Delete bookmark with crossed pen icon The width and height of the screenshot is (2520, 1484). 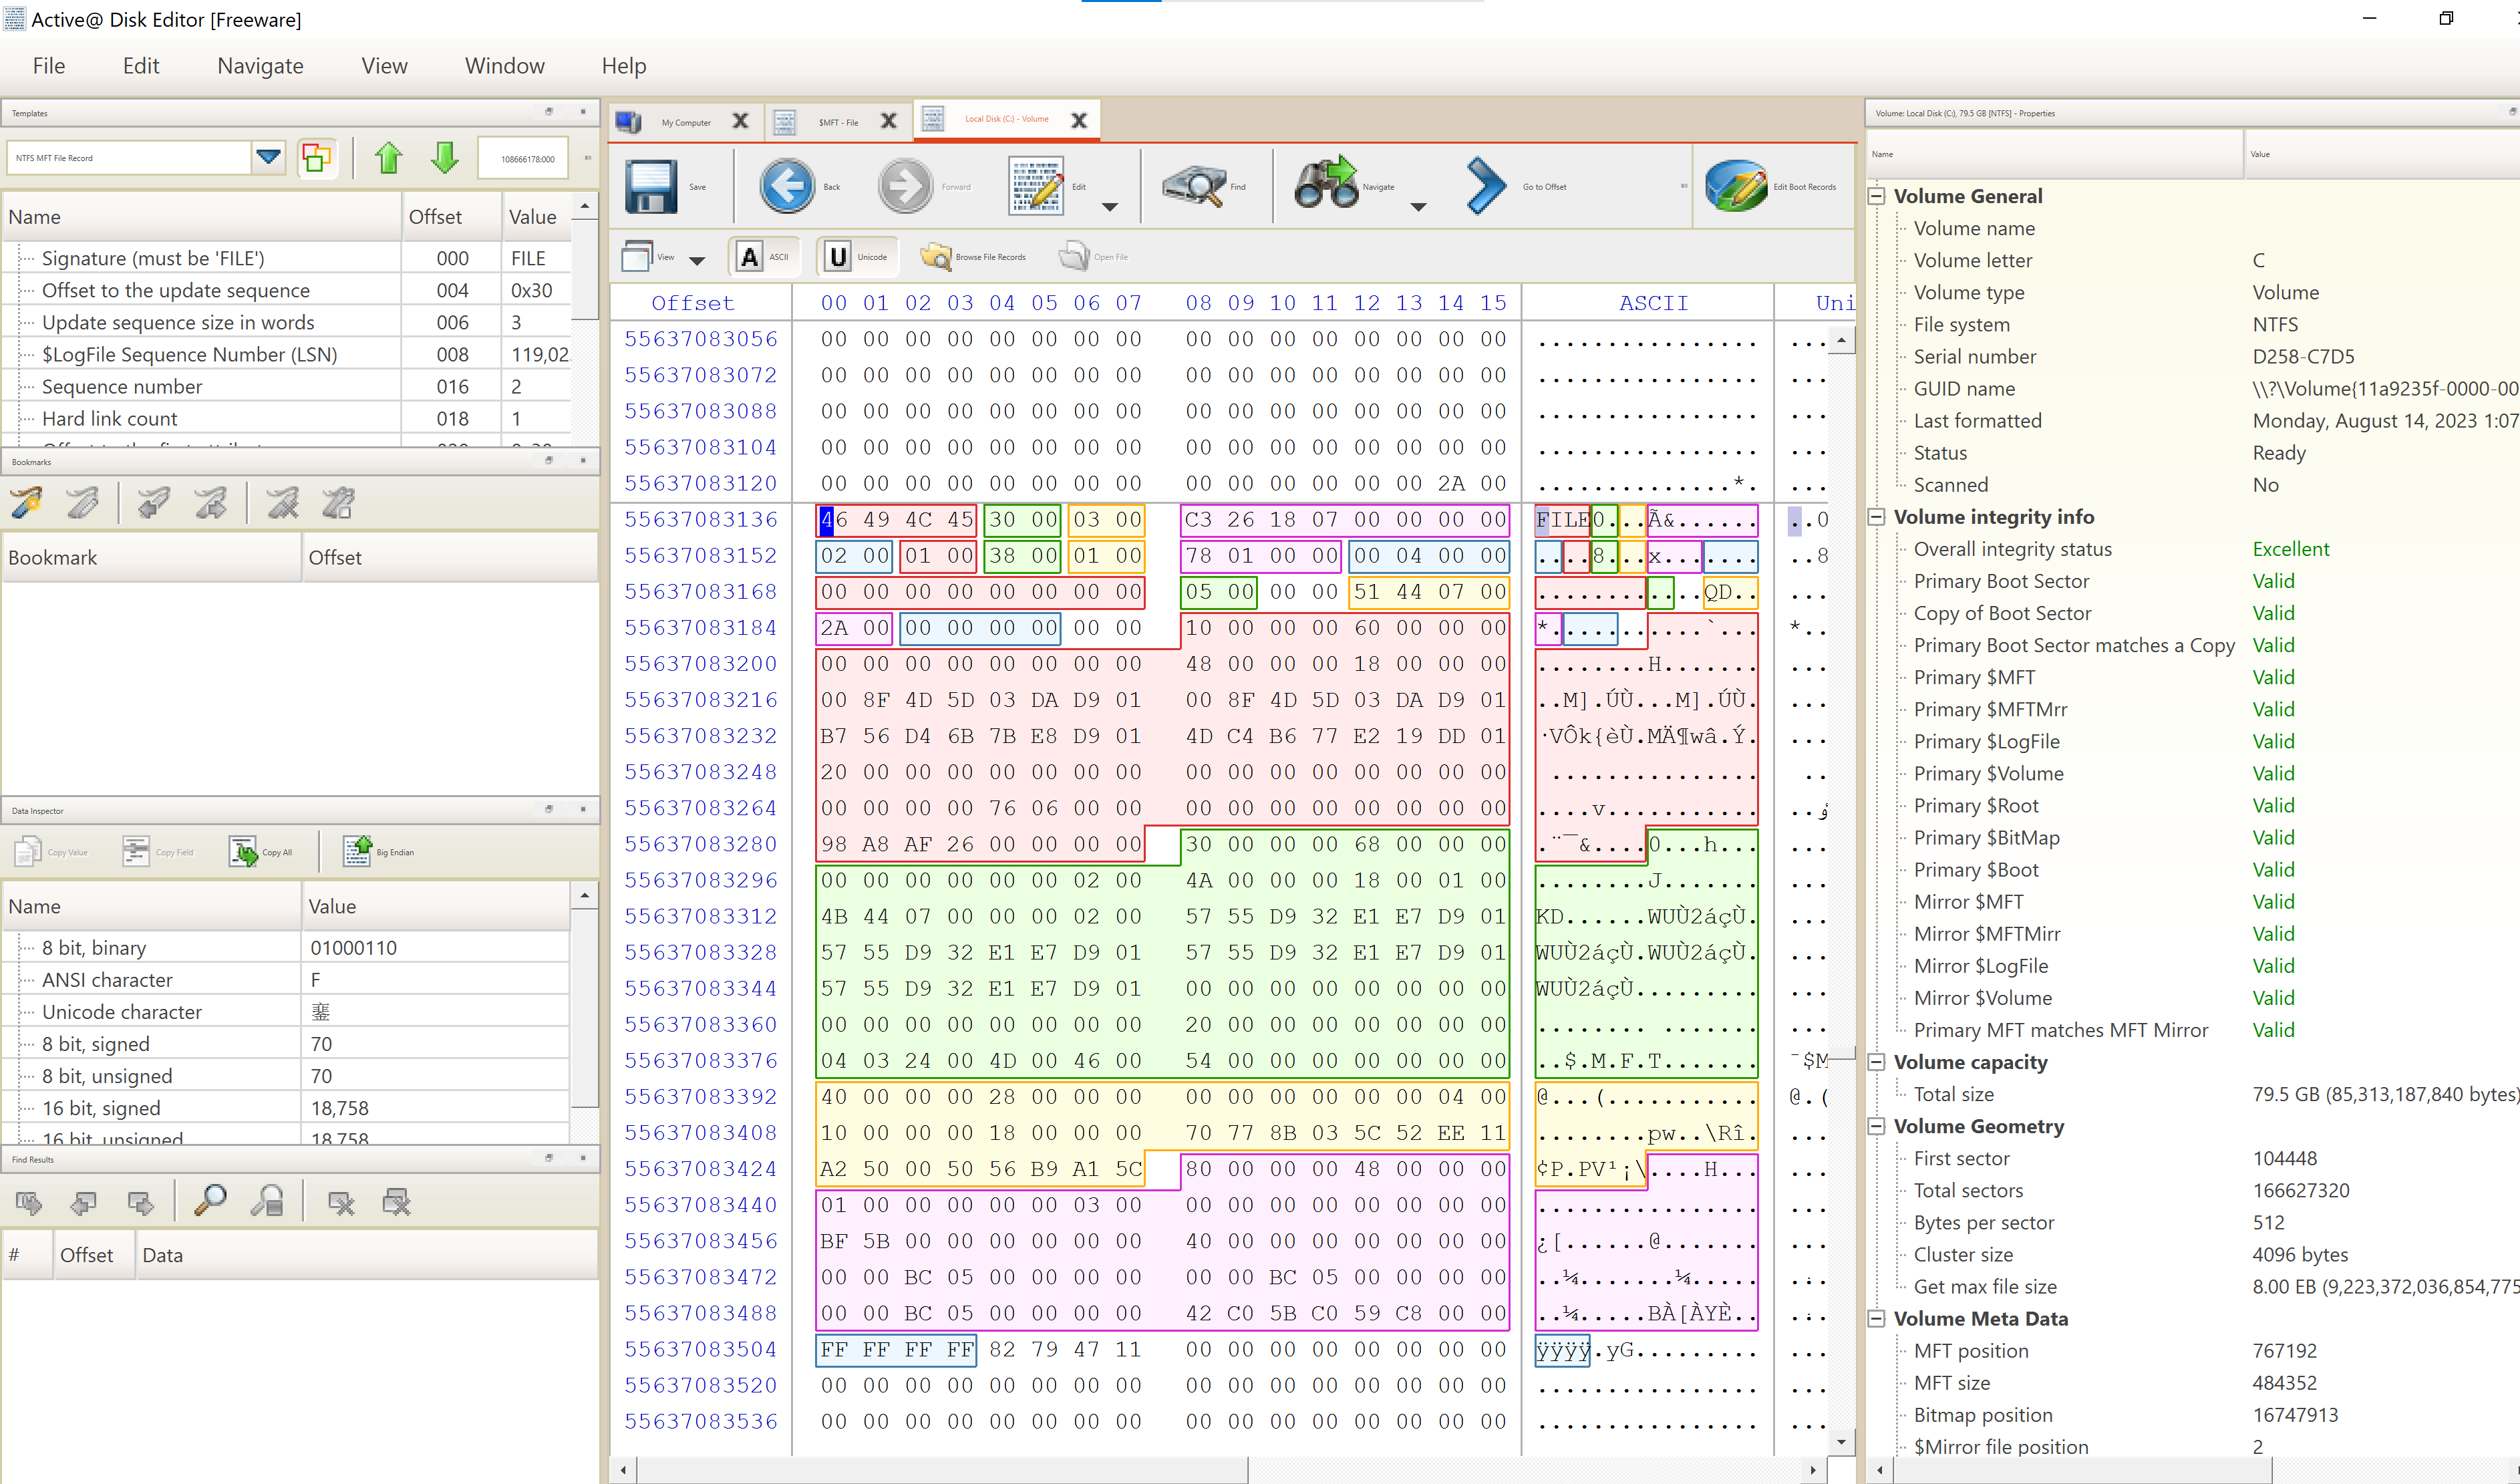pos(282,502)
